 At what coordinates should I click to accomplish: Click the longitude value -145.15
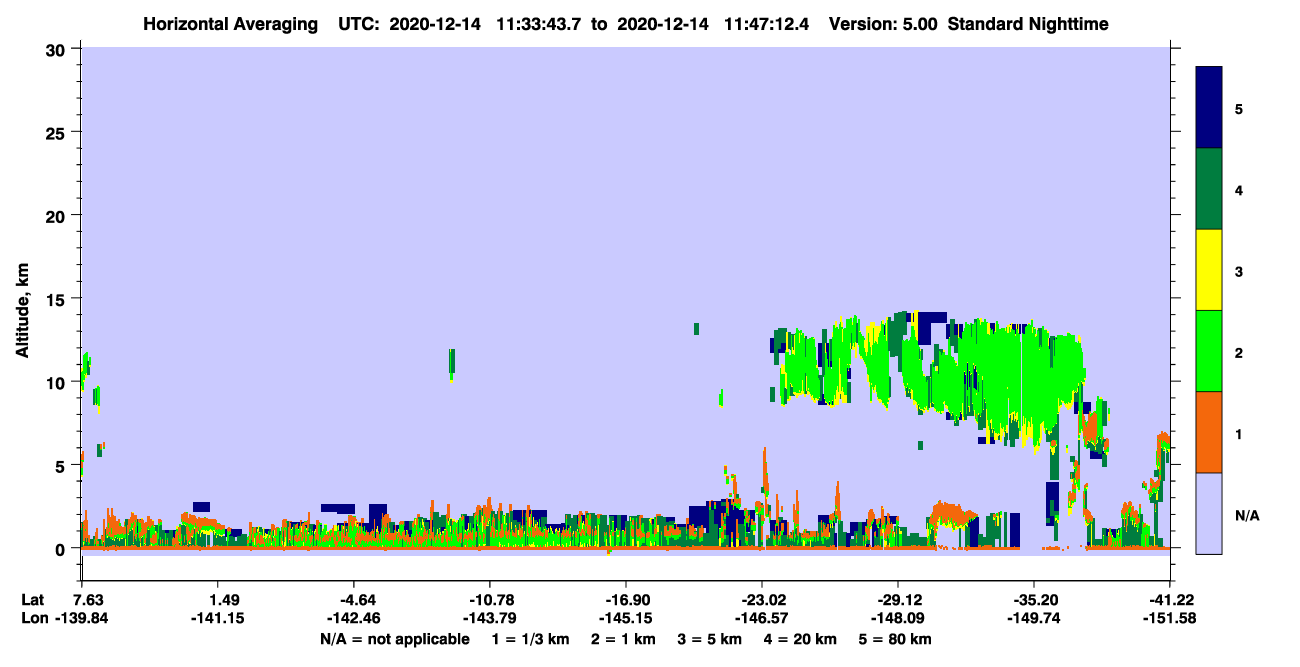(x=626, y=618)
